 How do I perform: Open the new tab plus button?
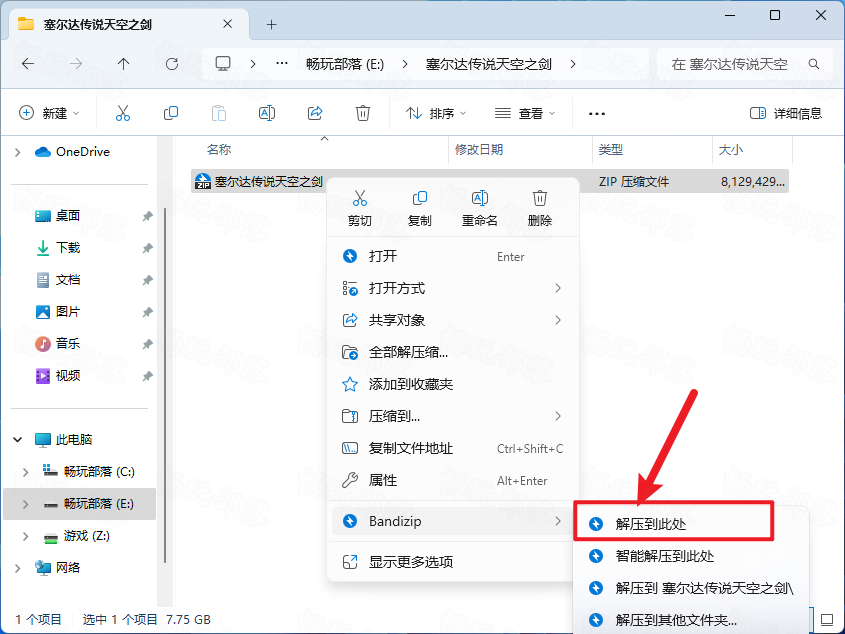point(272,25)
